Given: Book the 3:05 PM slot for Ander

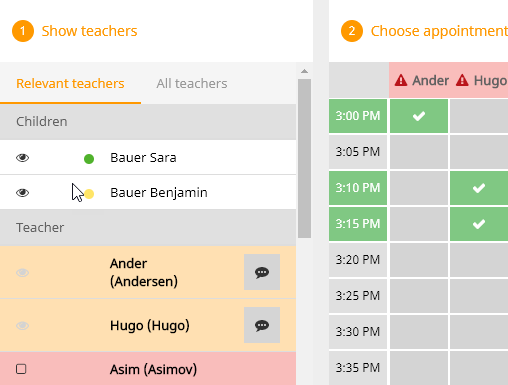Looking at the screenshot, I should click(419, 152).
